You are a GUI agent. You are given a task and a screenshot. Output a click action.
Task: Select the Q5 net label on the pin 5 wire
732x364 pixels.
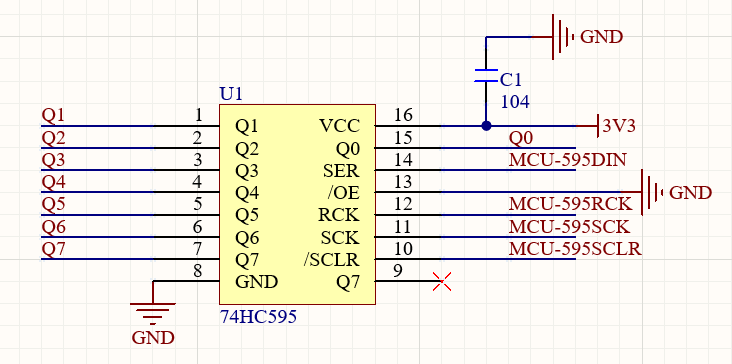[x=53, y=204]
